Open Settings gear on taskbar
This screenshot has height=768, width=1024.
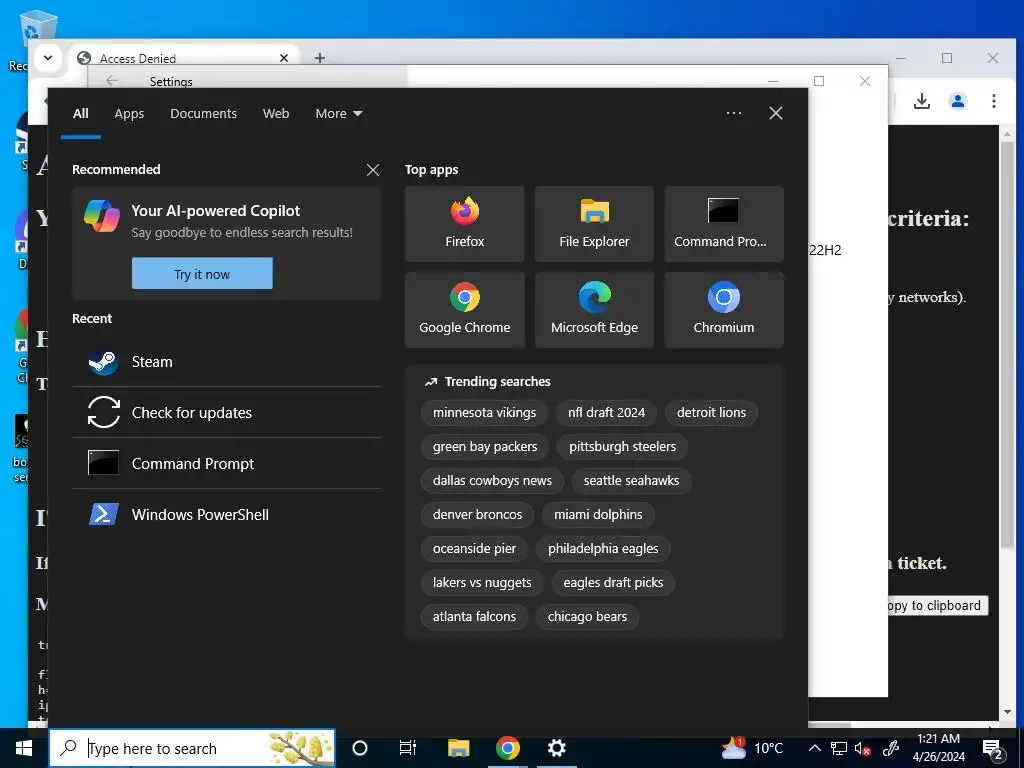pyautogui.click(x=556, y=748)
